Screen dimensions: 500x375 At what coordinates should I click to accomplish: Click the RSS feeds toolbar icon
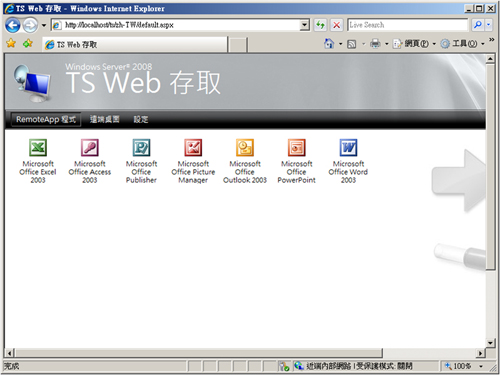point(352,44)
